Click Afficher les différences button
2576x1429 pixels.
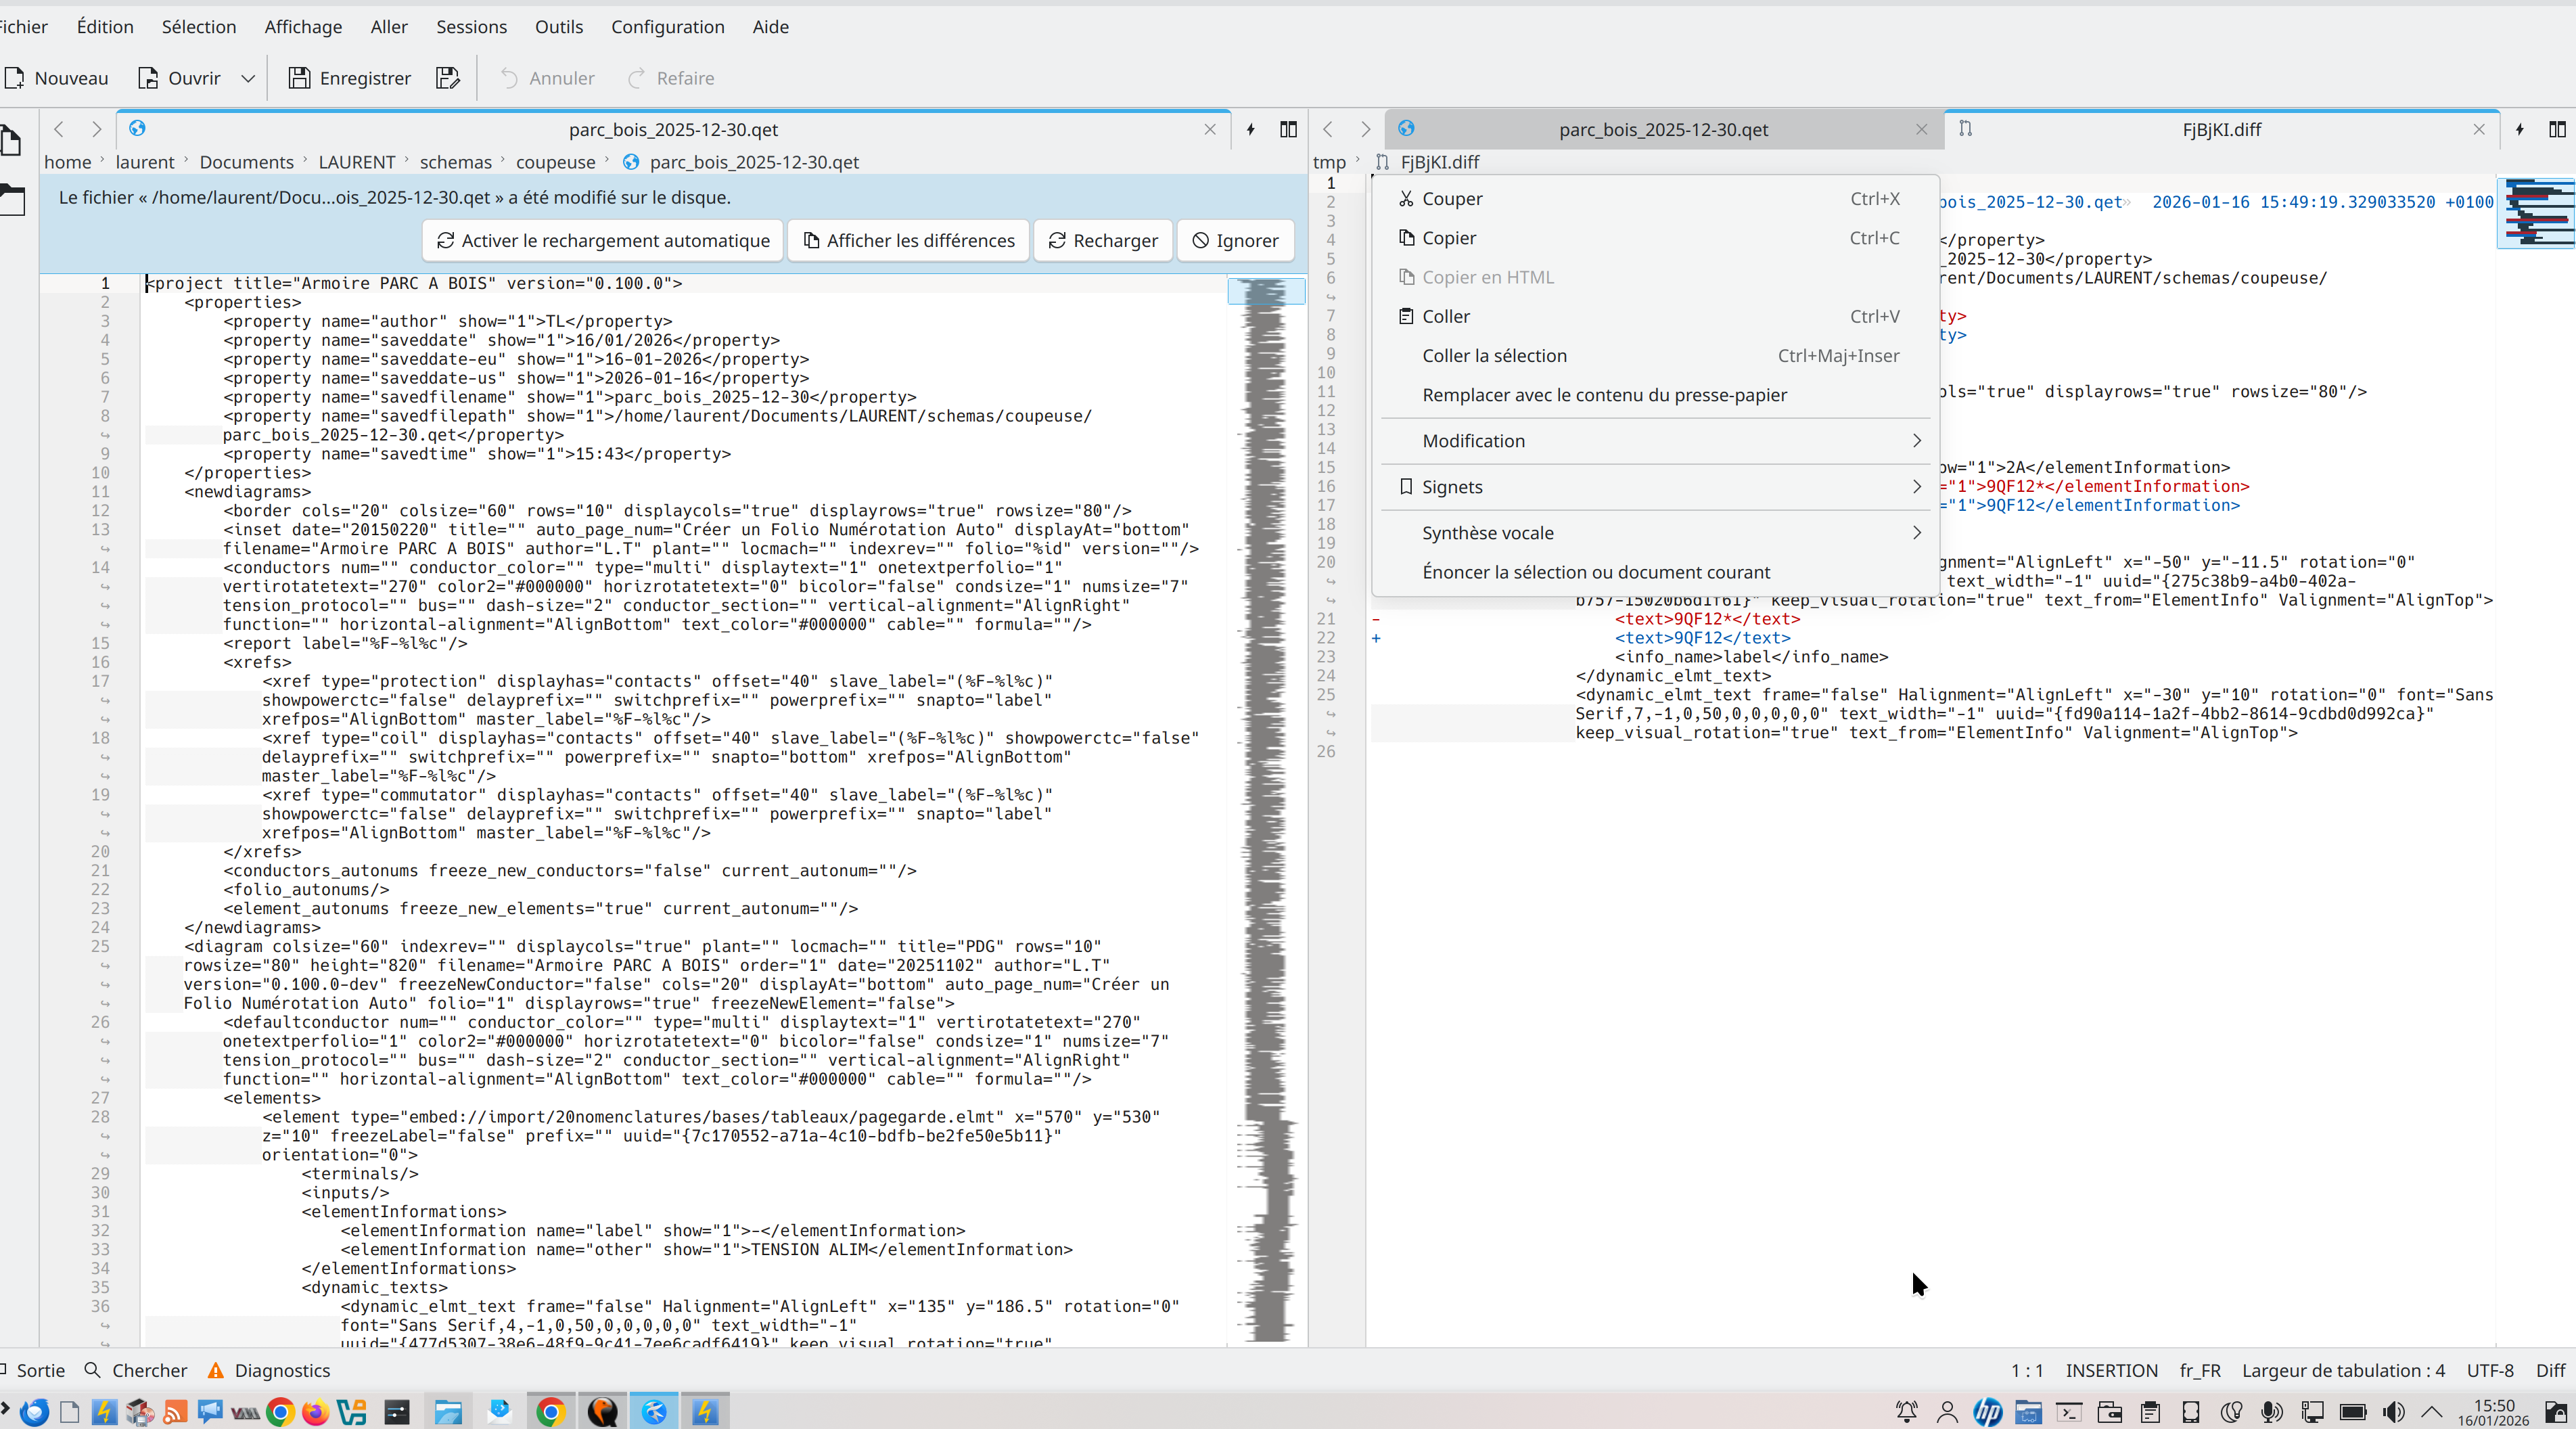pos(908,241)
